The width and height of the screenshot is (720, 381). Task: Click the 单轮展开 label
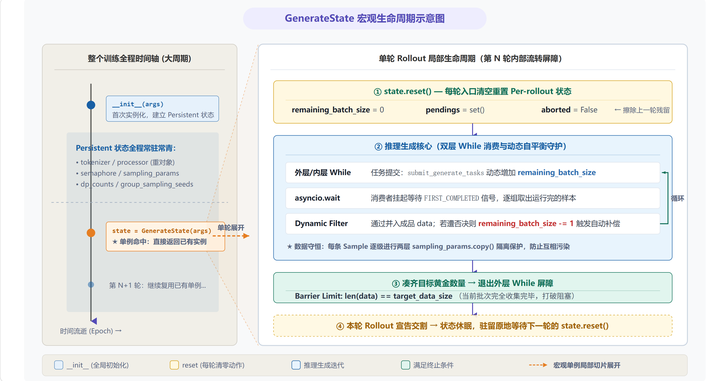coord(231,228)
